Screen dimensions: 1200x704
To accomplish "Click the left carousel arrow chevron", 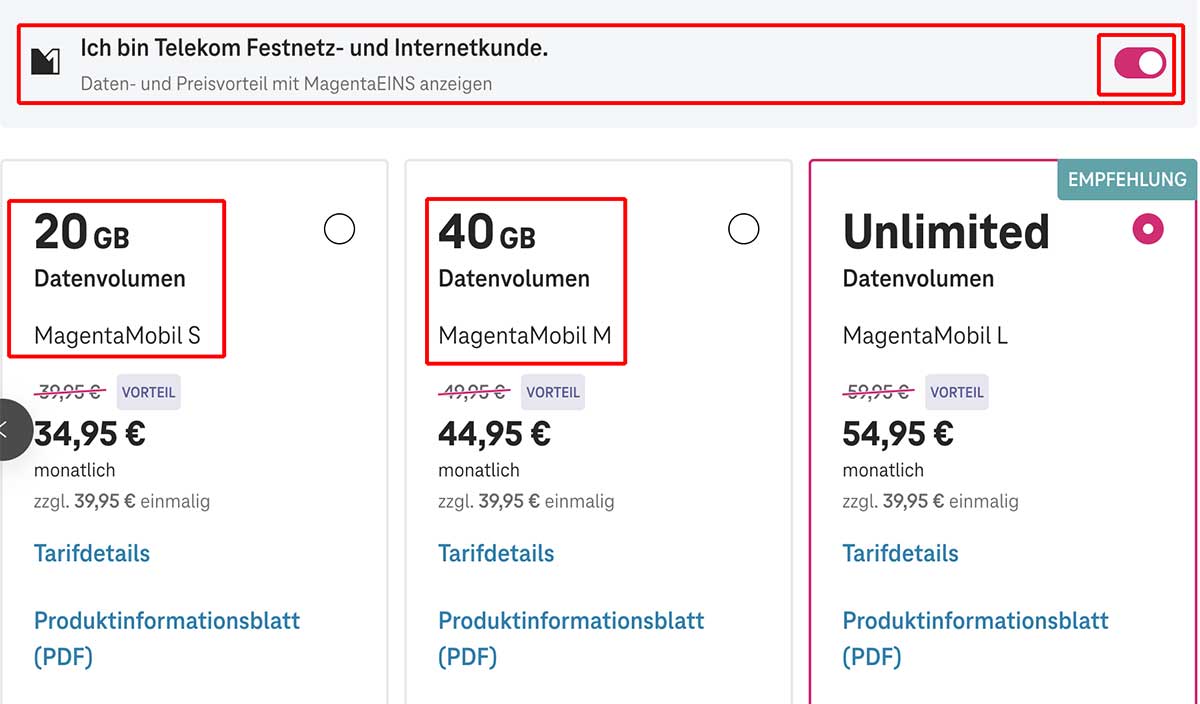I will [x=8, y=428].
